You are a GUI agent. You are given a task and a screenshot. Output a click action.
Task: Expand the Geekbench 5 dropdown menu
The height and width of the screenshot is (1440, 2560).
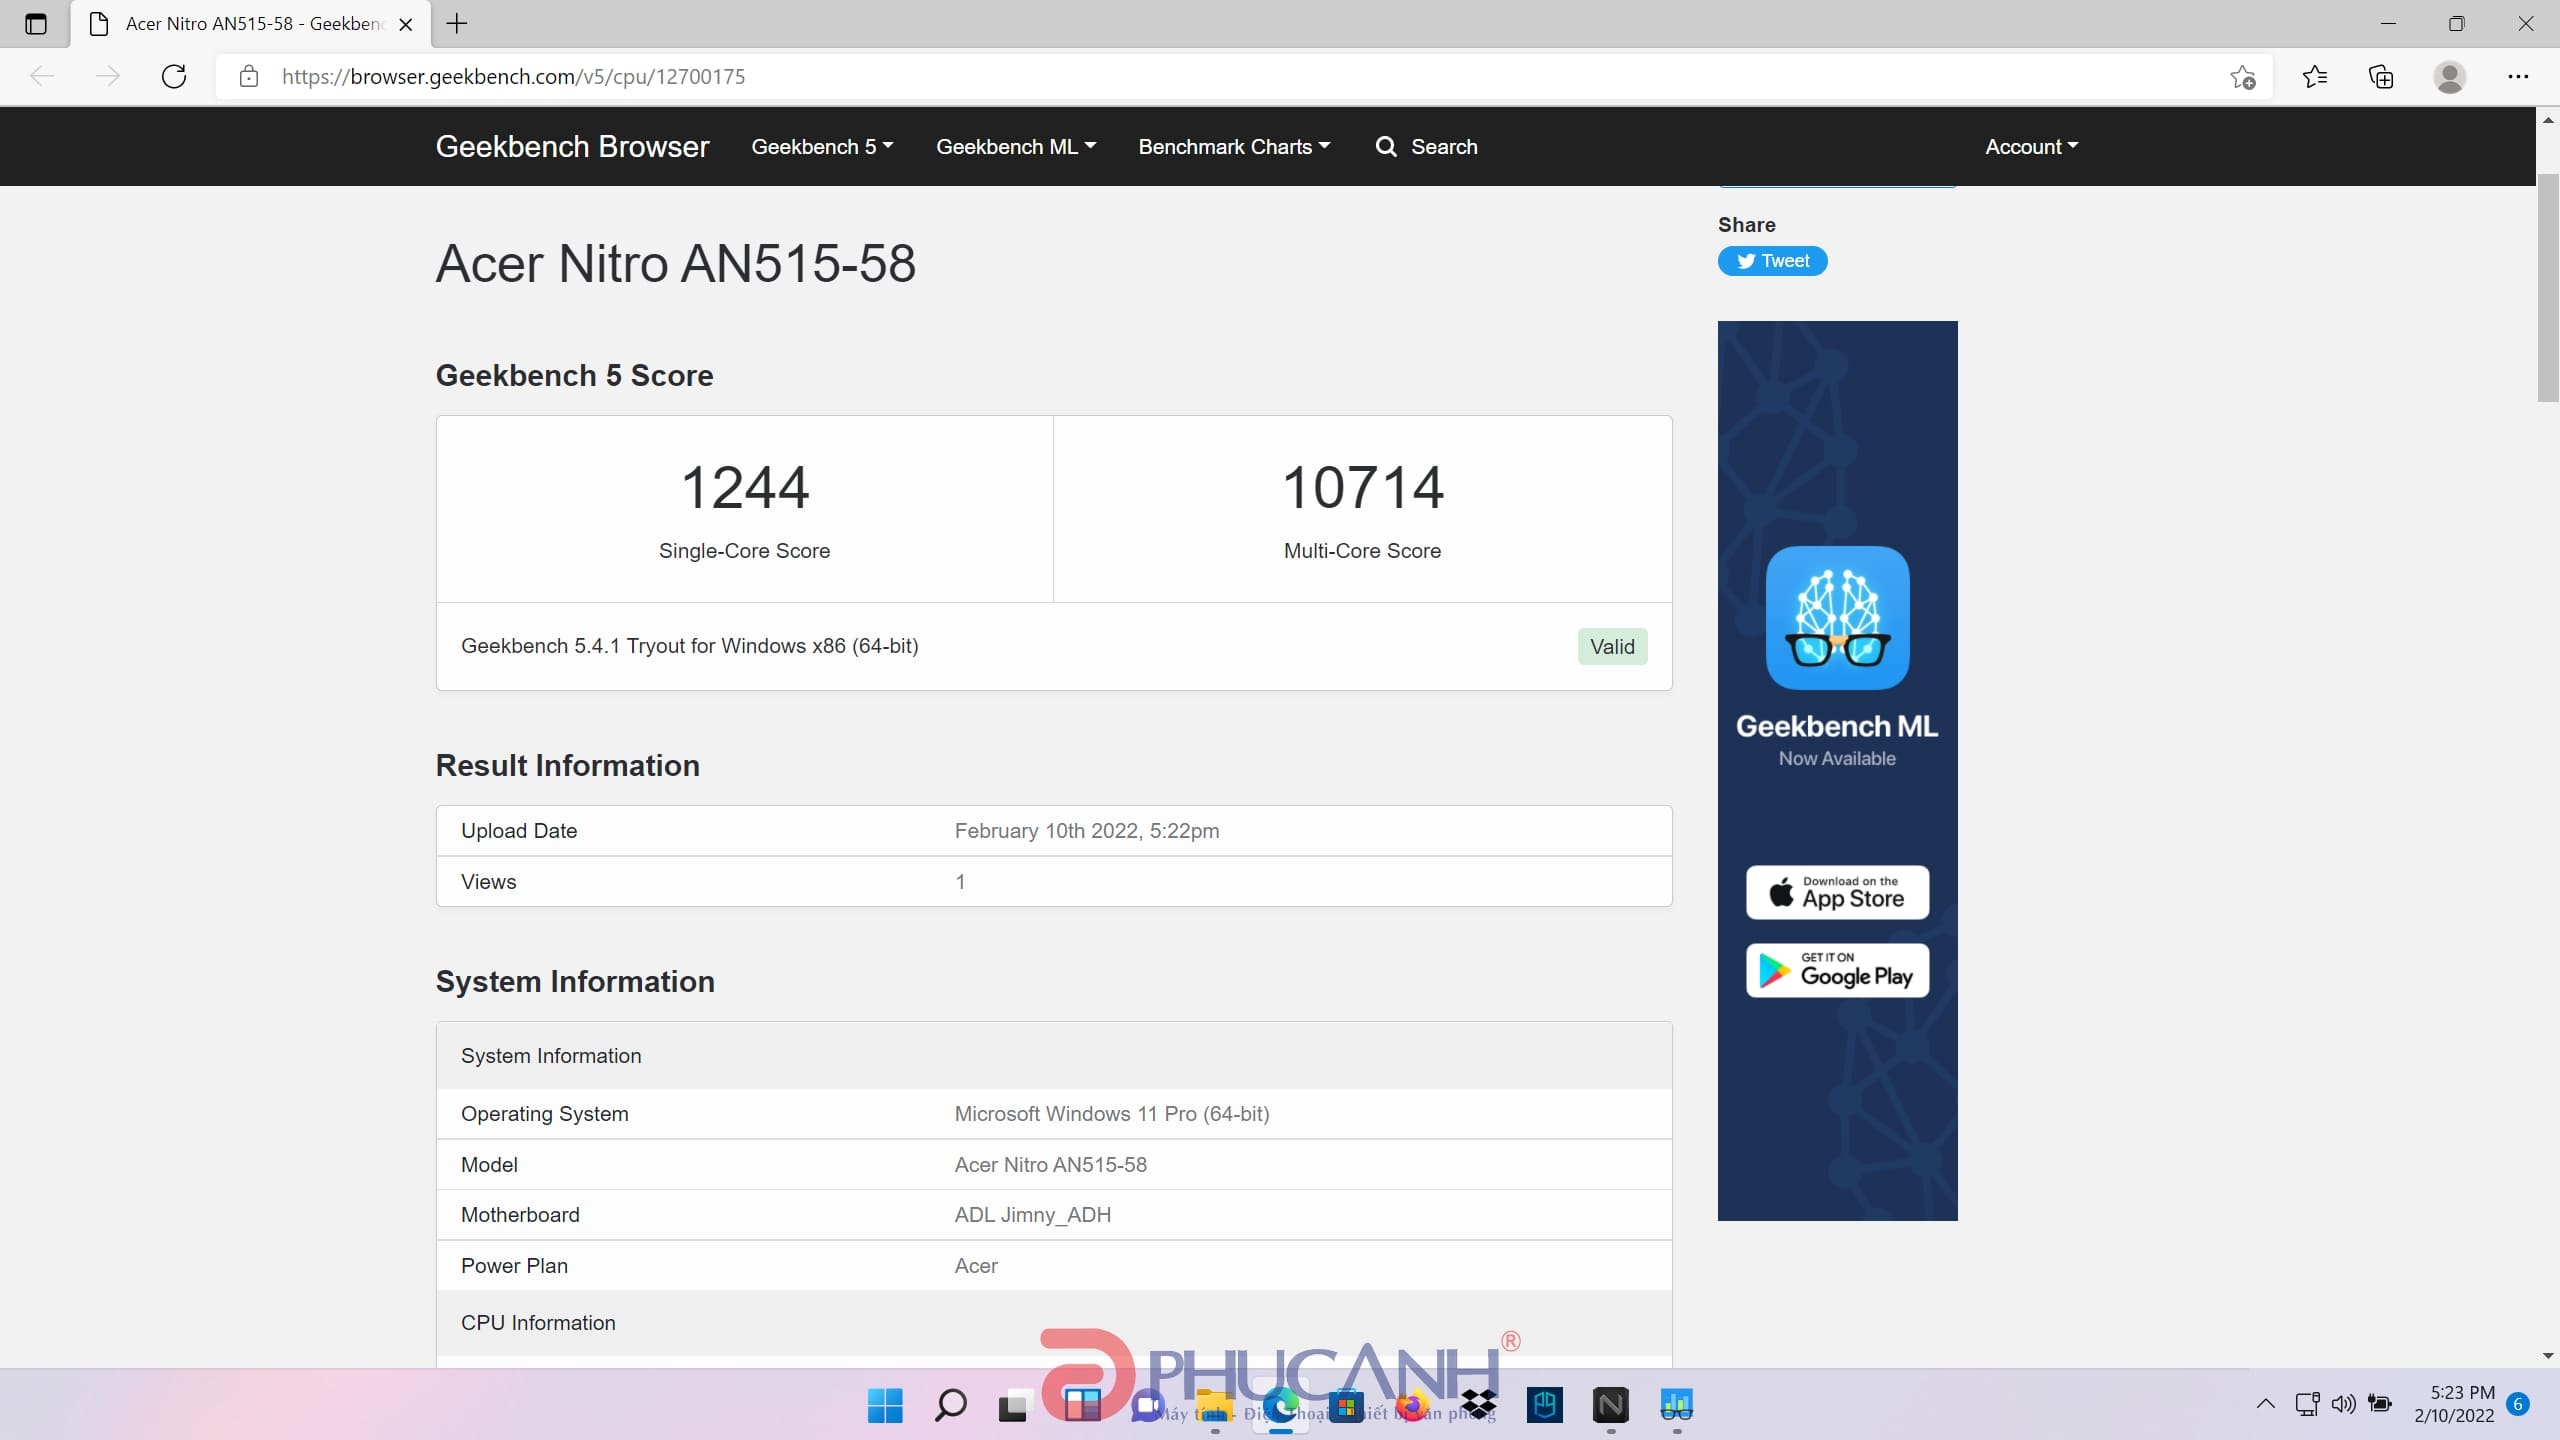coord(822,146)
